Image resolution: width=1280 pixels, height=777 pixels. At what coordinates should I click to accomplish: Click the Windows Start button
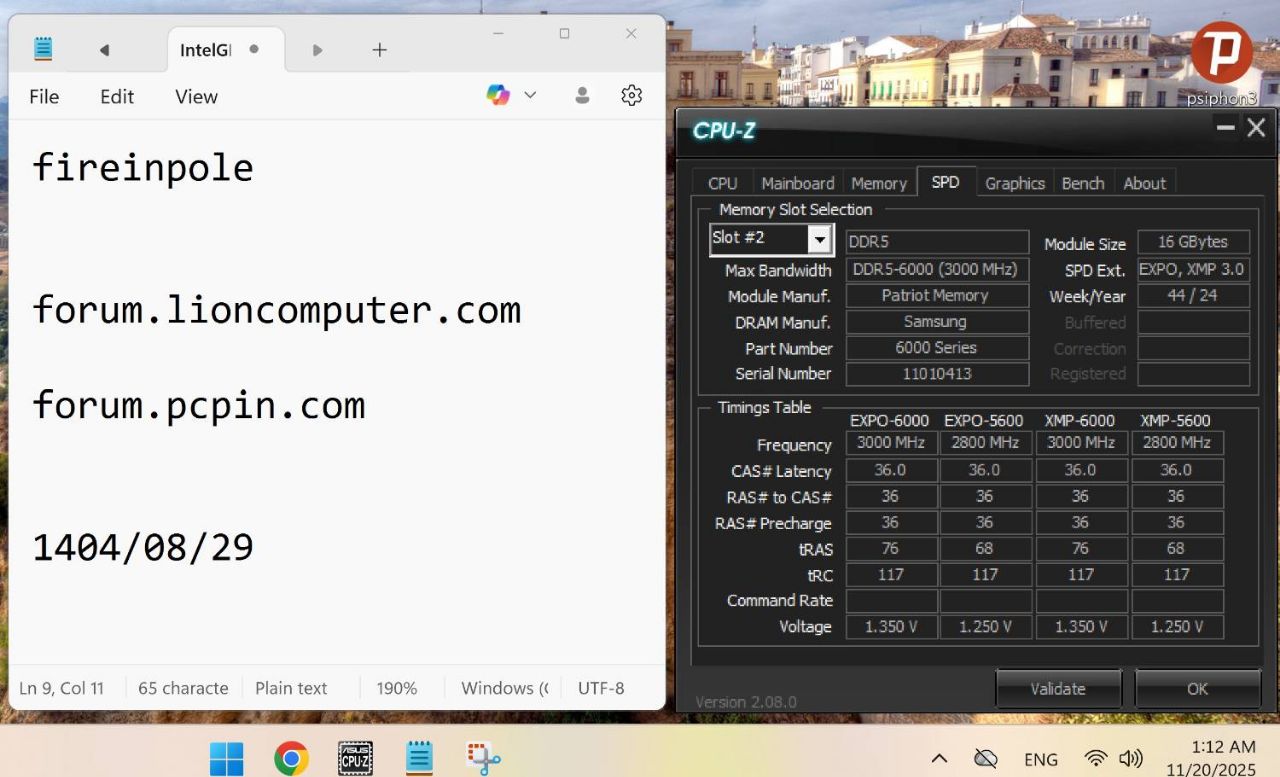coord(227,759)
